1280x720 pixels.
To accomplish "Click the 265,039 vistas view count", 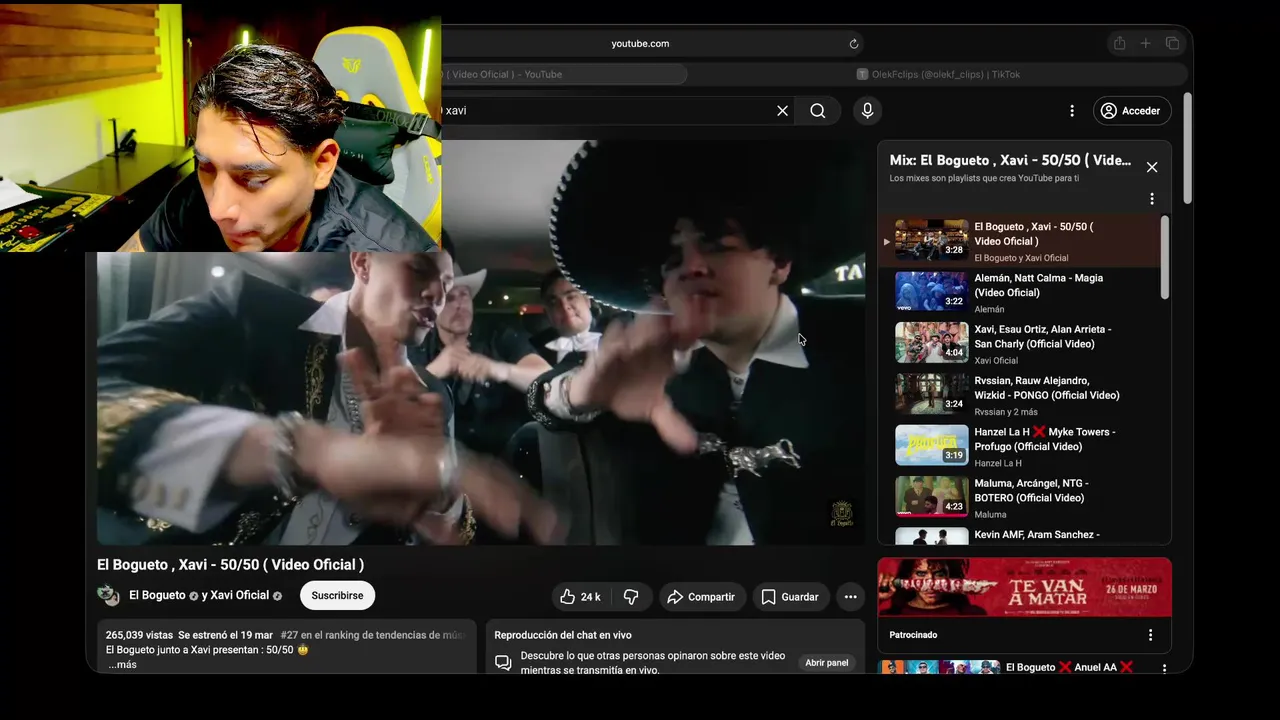I will (x=139, y=635).
